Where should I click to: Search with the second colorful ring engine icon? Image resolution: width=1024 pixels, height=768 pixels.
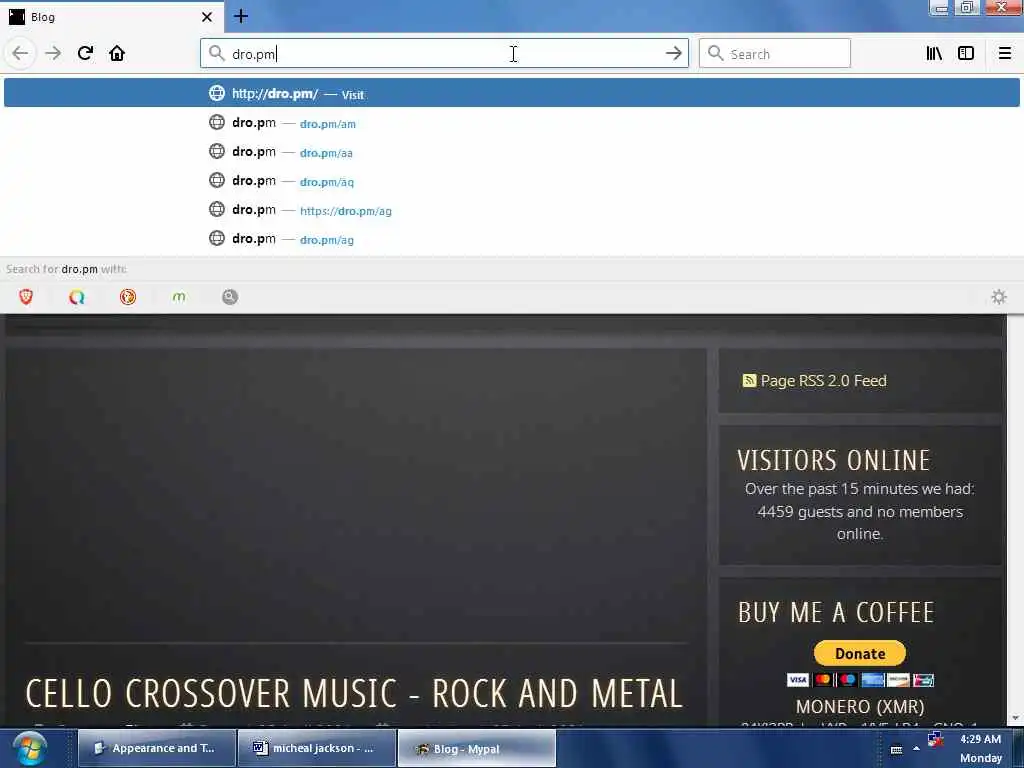[x=77, y=297]
